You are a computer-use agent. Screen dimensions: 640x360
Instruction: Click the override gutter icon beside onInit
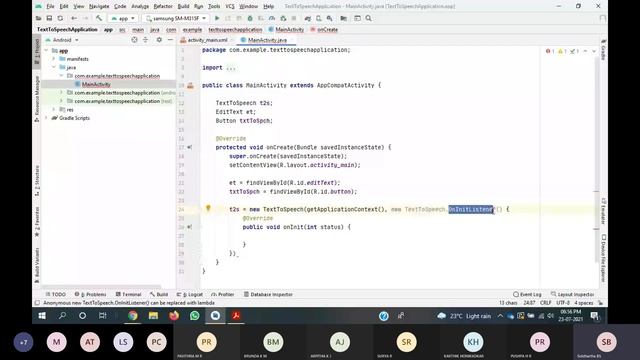tap(190, 227)
